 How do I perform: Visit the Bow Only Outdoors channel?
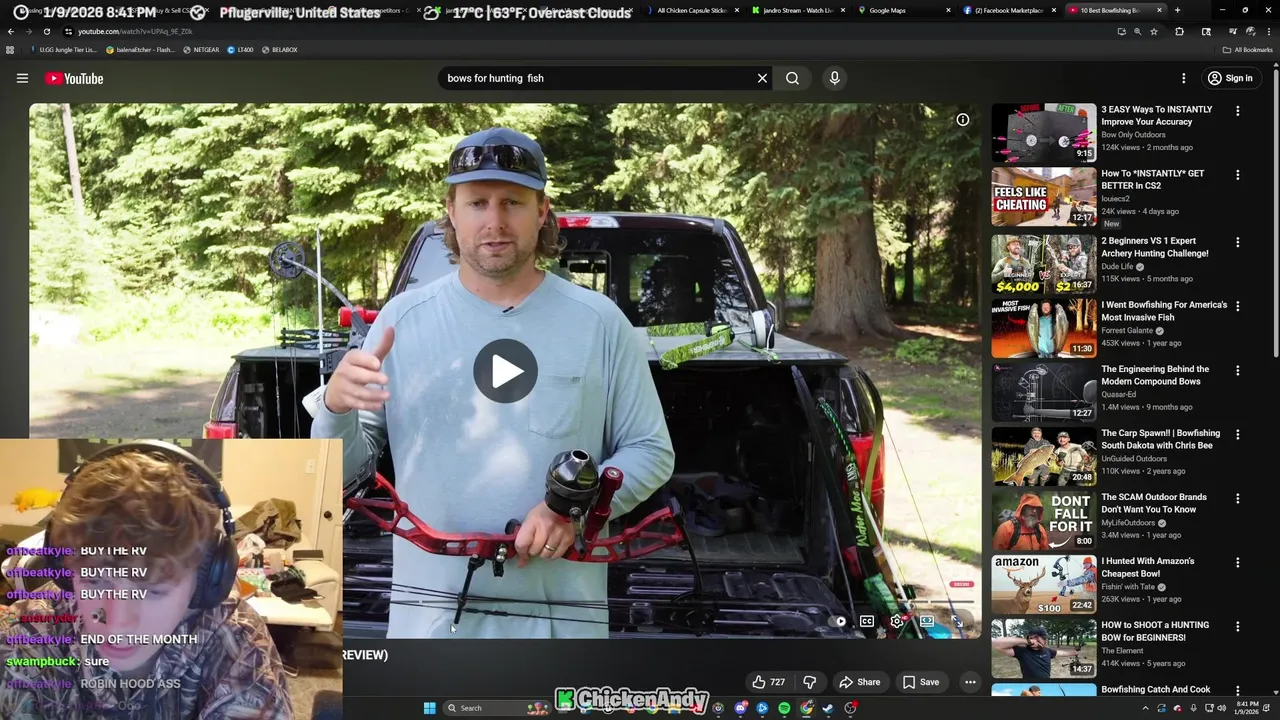[x=1133, y=135]
